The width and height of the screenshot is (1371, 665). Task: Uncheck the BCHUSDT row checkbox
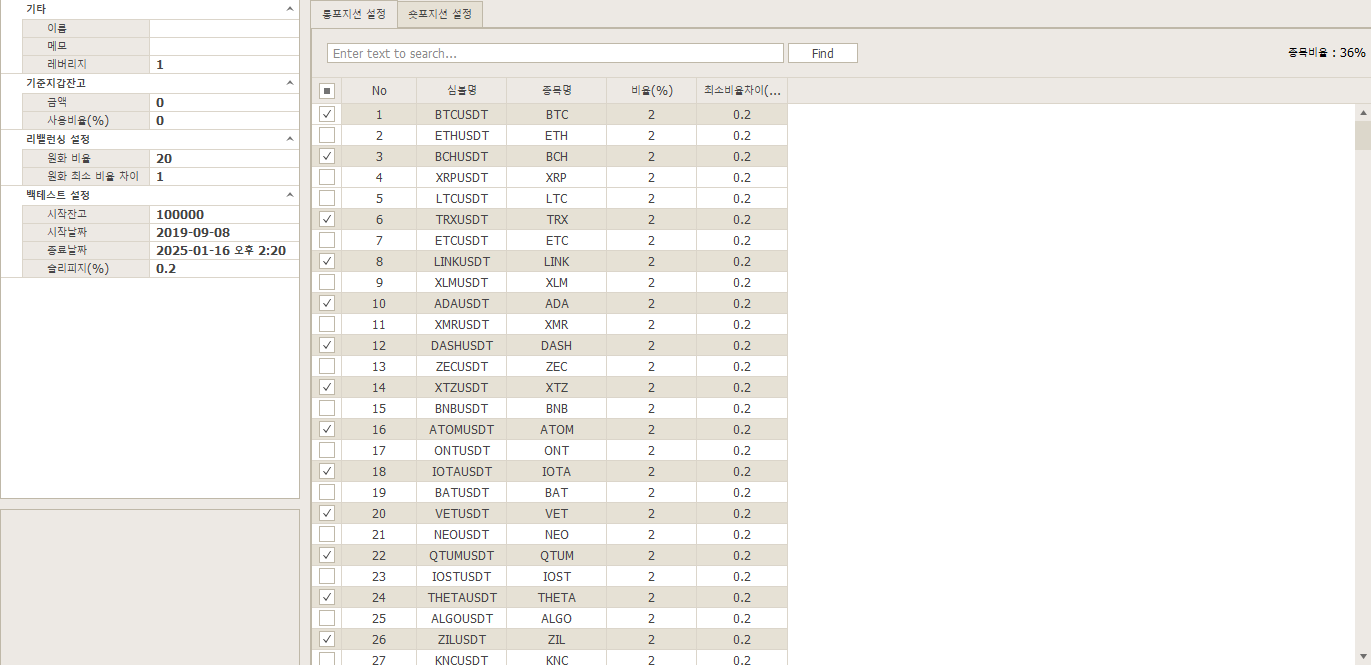click(327, 156)
